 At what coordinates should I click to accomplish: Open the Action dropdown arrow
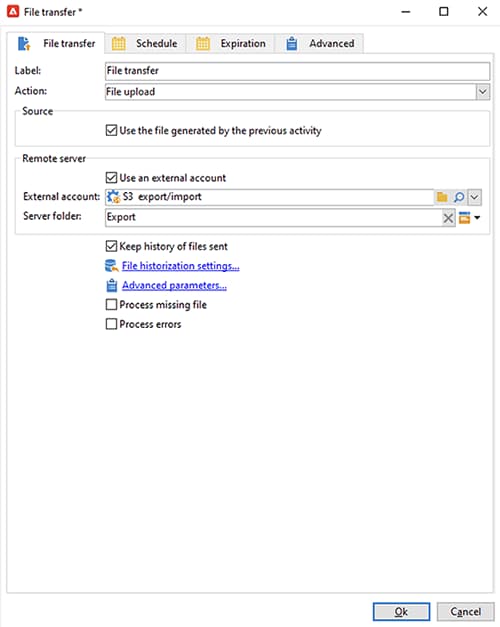point(483,92)
